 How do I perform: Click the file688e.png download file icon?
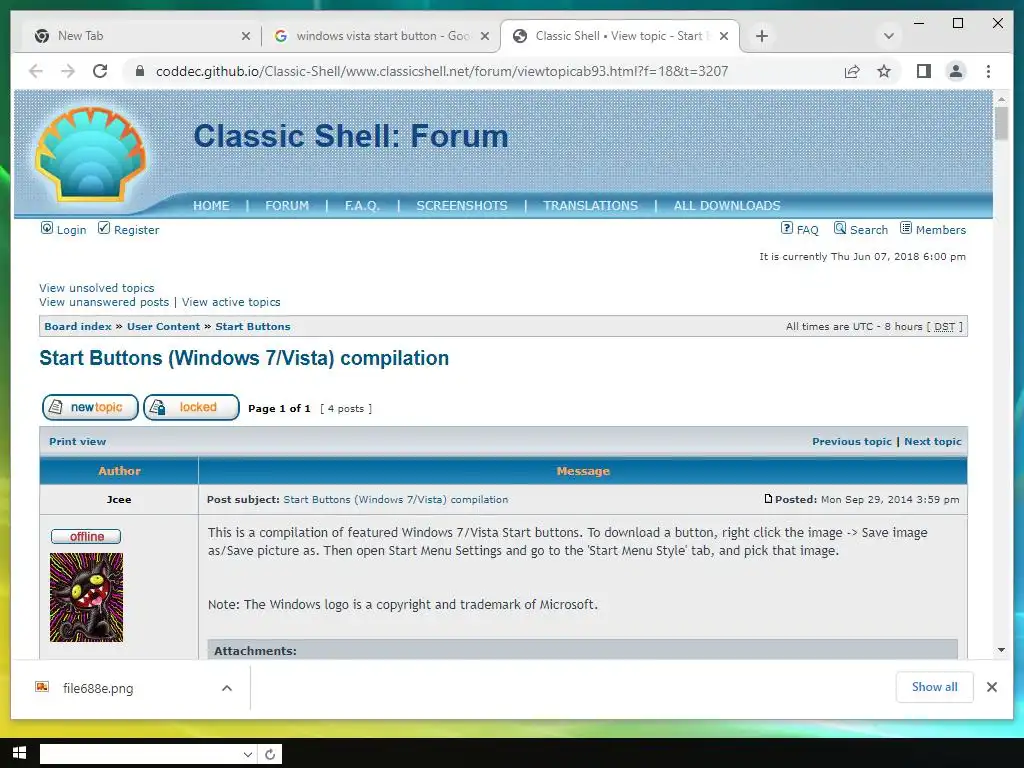coord(42,687)
